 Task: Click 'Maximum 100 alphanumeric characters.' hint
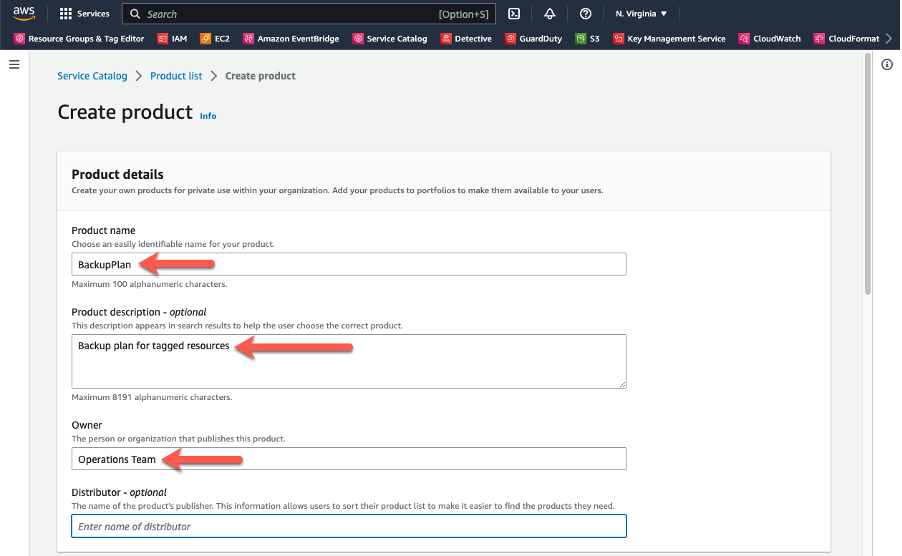tap(149, 284)
